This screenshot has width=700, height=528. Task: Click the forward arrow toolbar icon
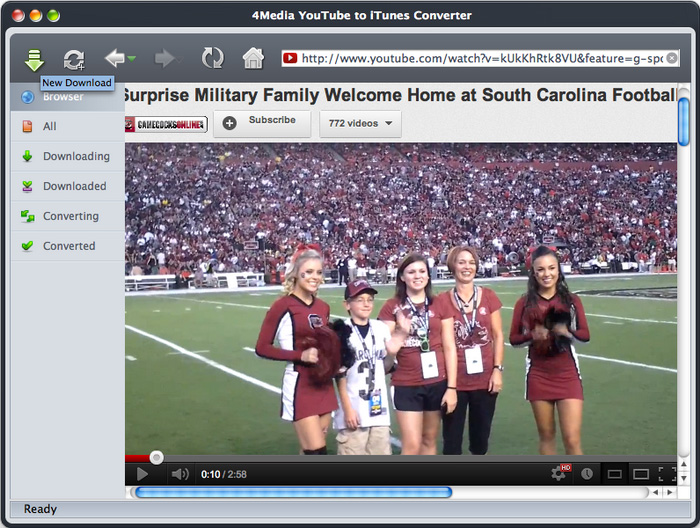point(164,59)
